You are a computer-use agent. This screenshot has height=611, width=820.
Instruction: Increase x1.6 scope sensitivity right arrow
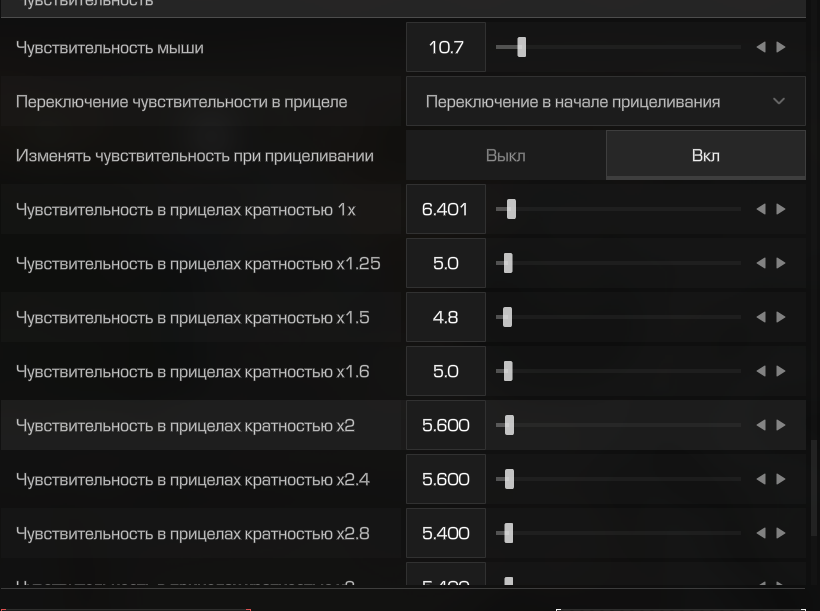781,371
